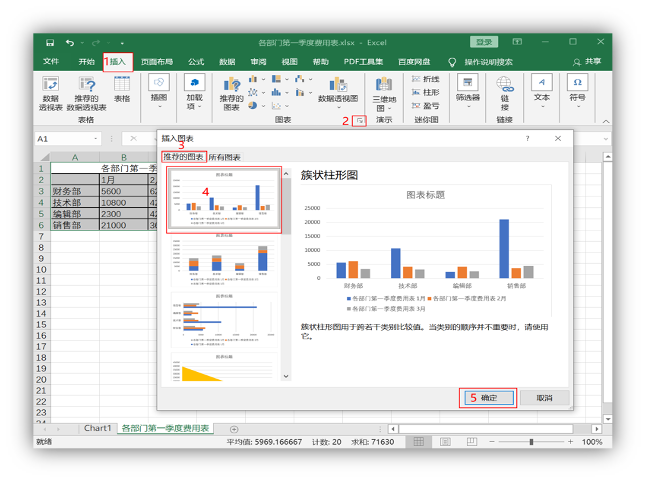This screenshot has height=481, width=645.
Task: Click the Share button
Action: point(587,62)
